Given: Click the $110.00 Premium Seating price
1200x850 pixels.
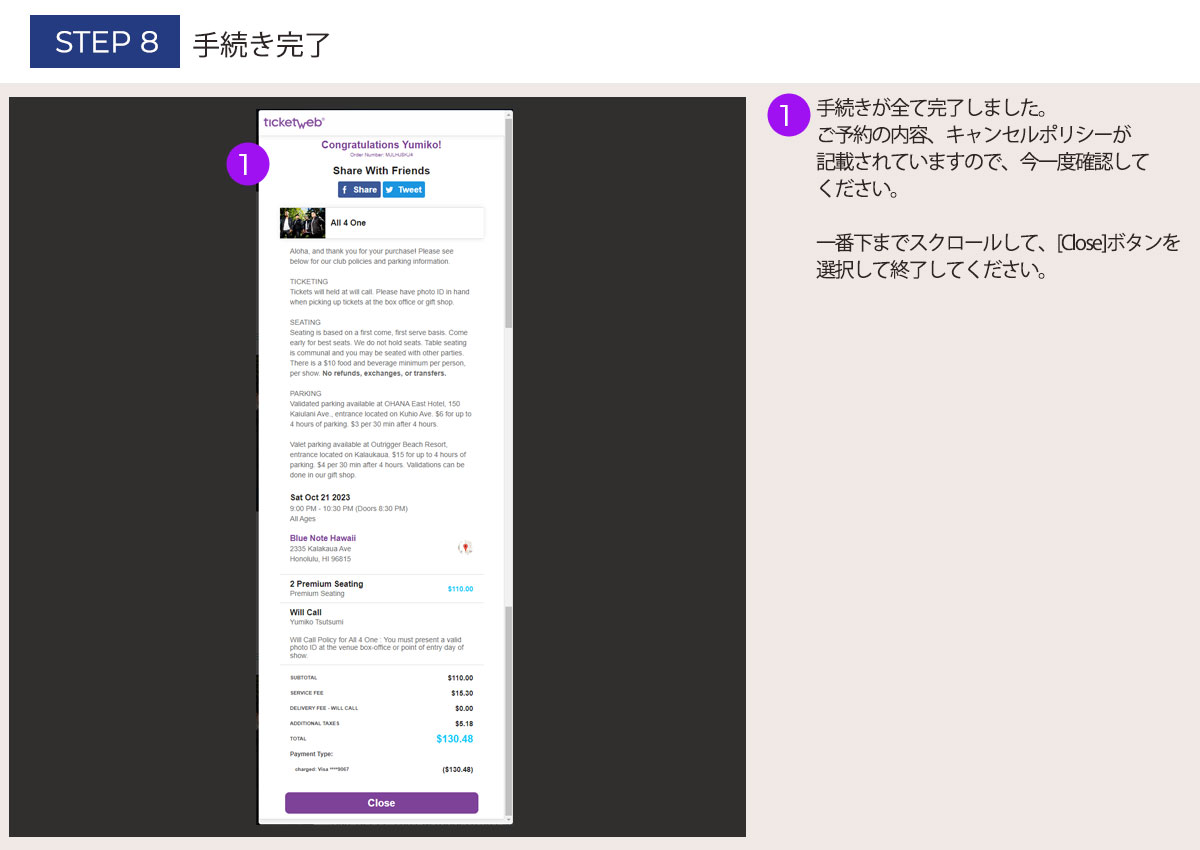Looking at the screenshot, I should pyautogui.click(x=460, y=589).
